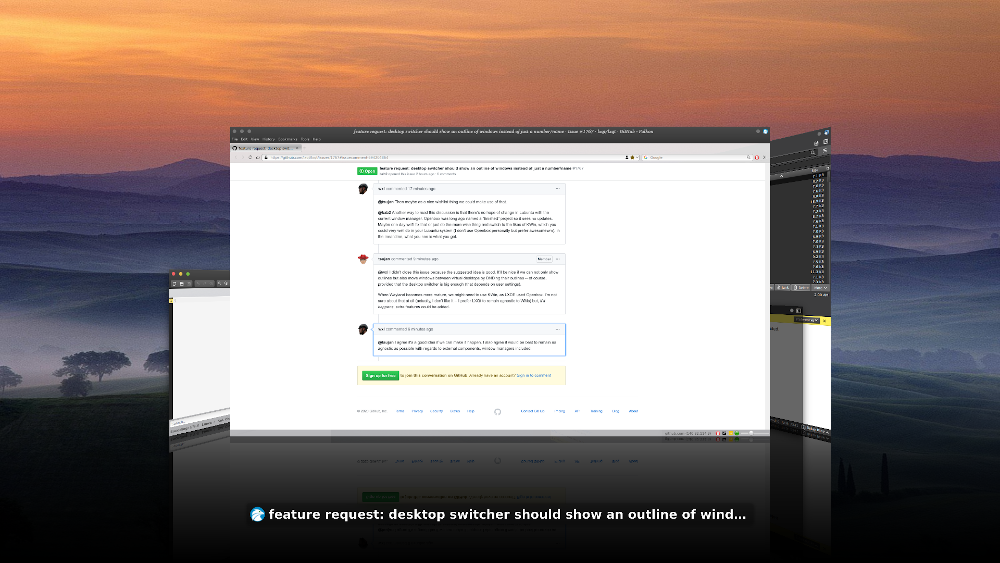The image size is (1000, 563).
Task: Click the green Sign up for free button
Action: (x=380, y=376)
